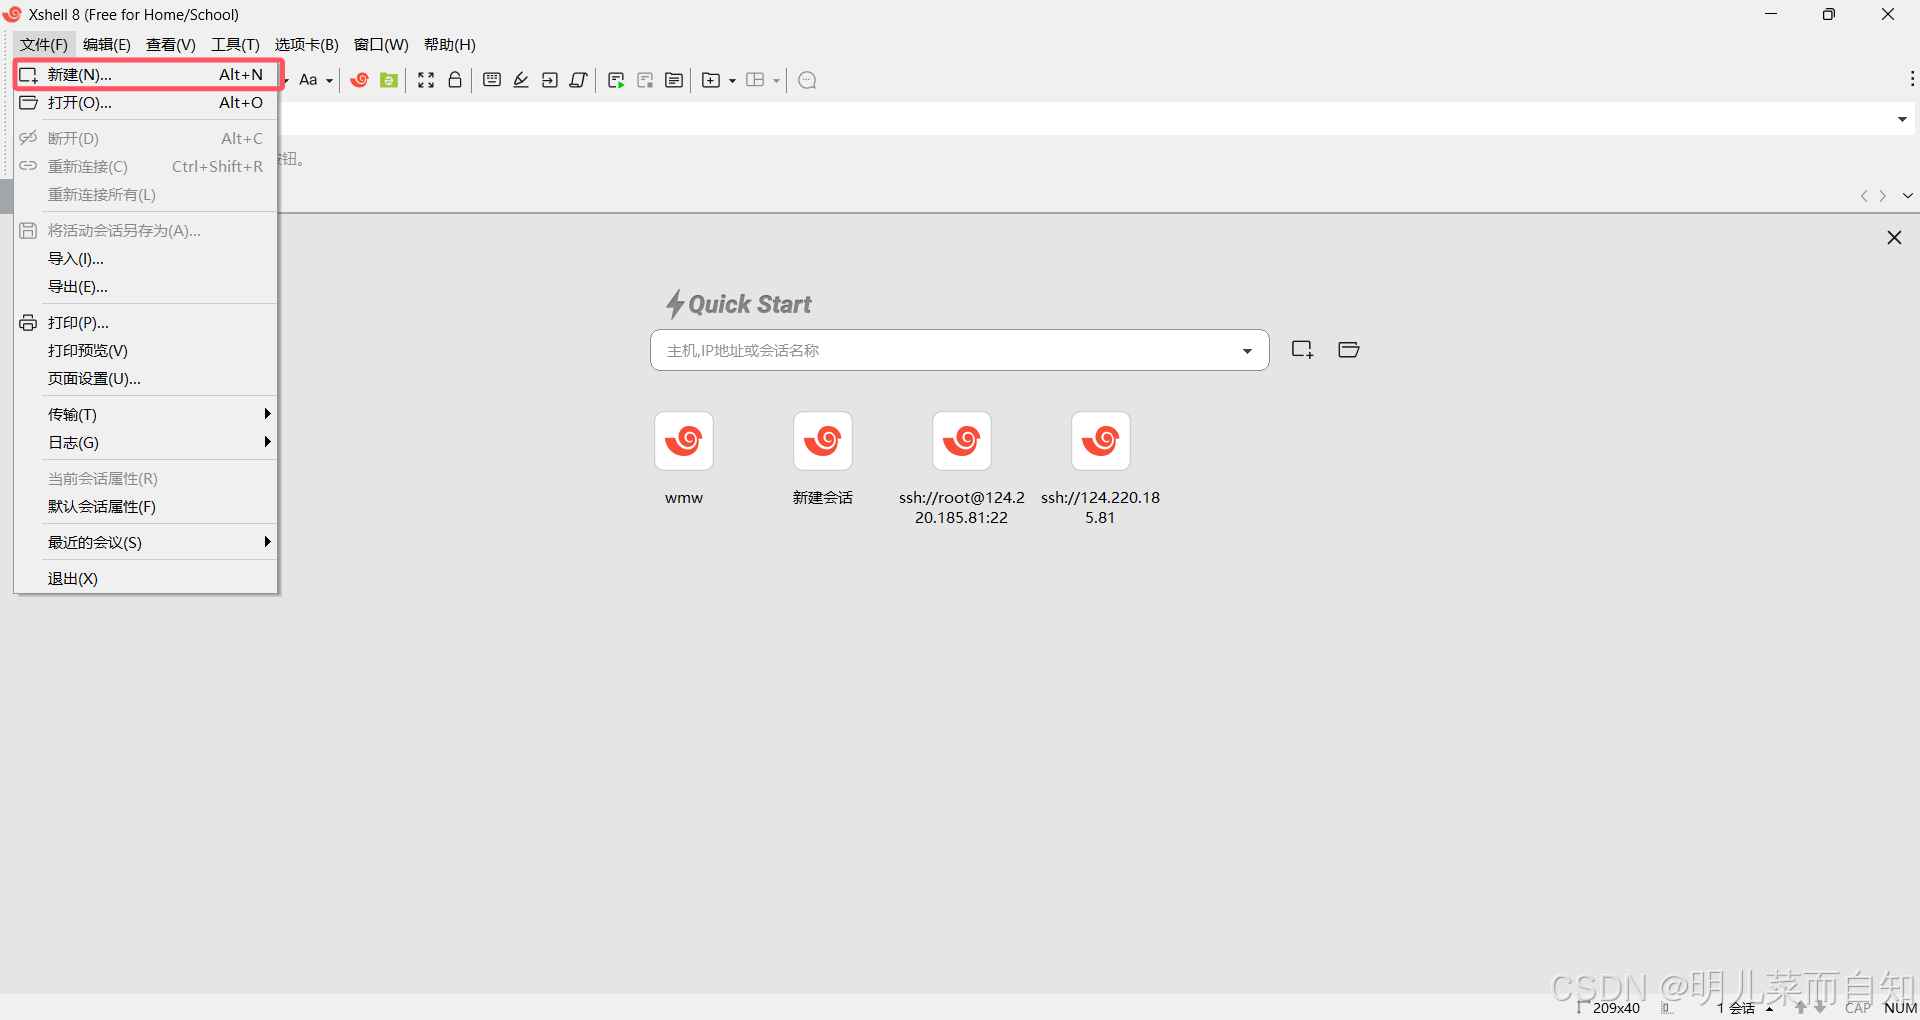Open the tab list down chevron
This screenshot has height=1020, width=1920.
coord(1907,196)
